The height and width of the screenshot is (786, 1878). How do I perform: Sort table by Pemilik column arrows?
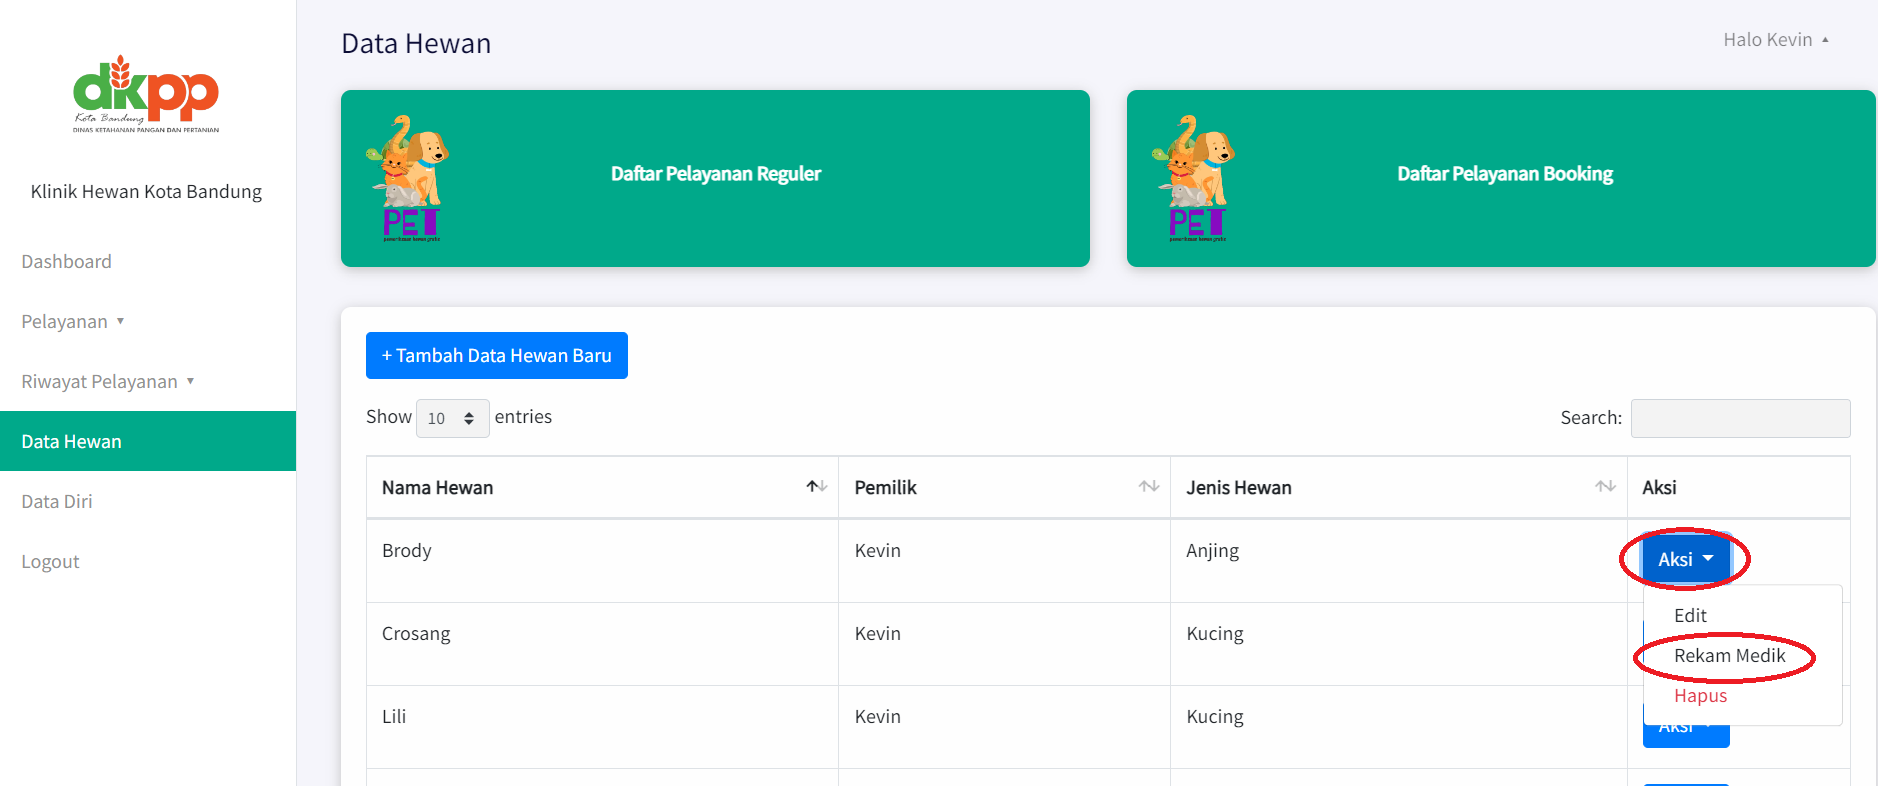[1148, 487]
